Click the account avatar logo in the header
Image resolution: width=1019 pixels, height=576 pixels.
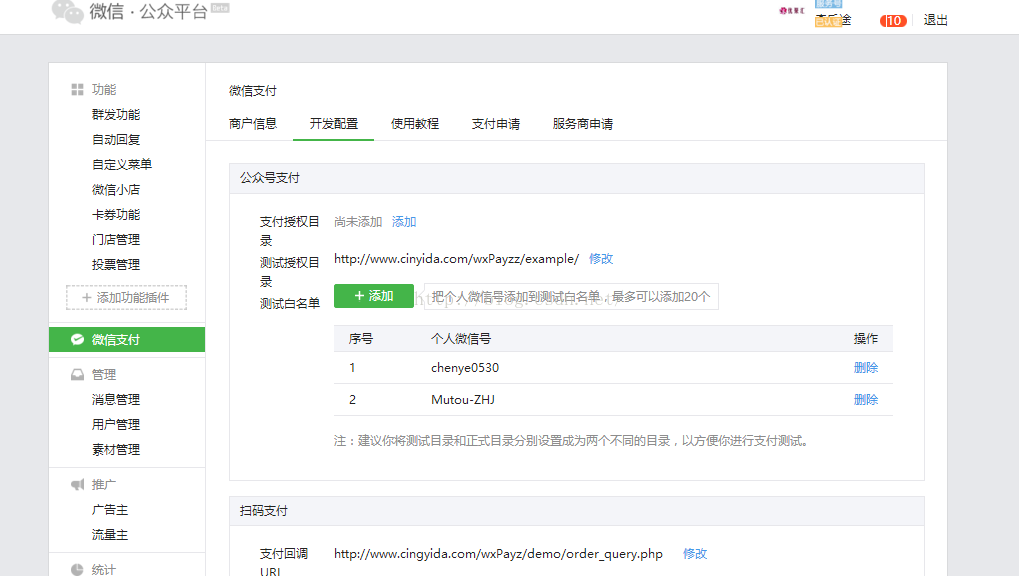pyautogui.click(x=791, y=11)
